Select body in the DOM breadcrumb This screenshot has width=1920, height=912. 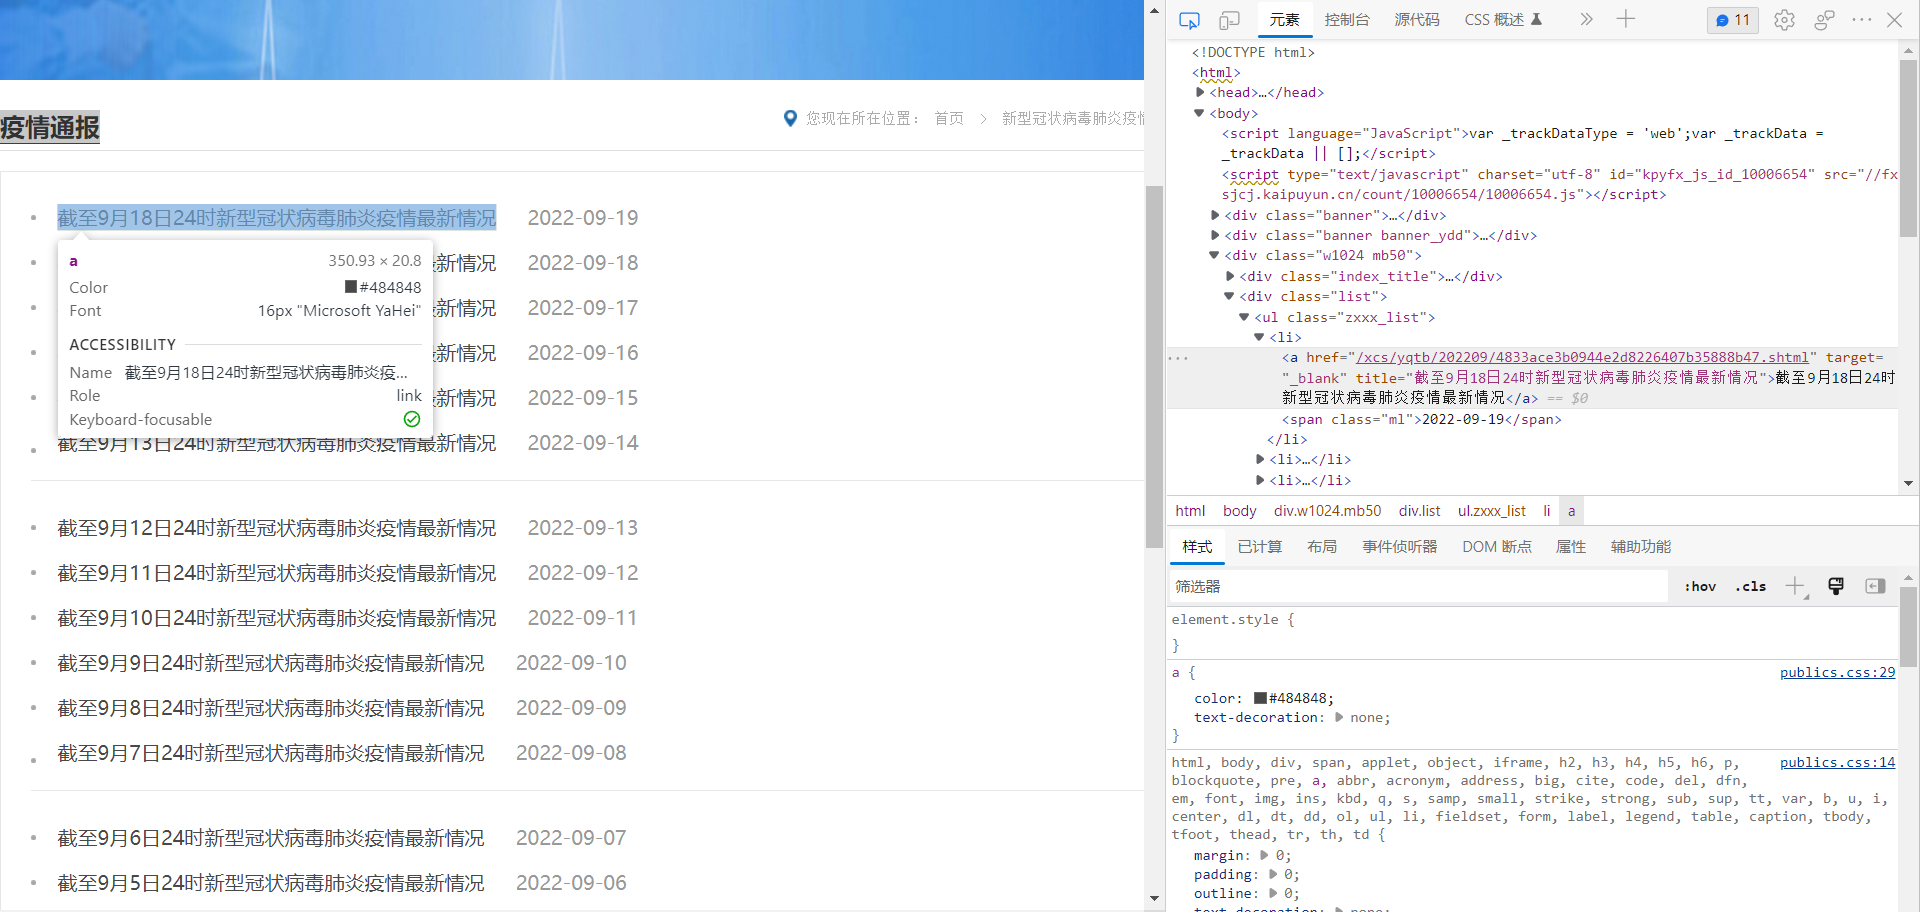pyautogui.click(x=1239, y=511)
